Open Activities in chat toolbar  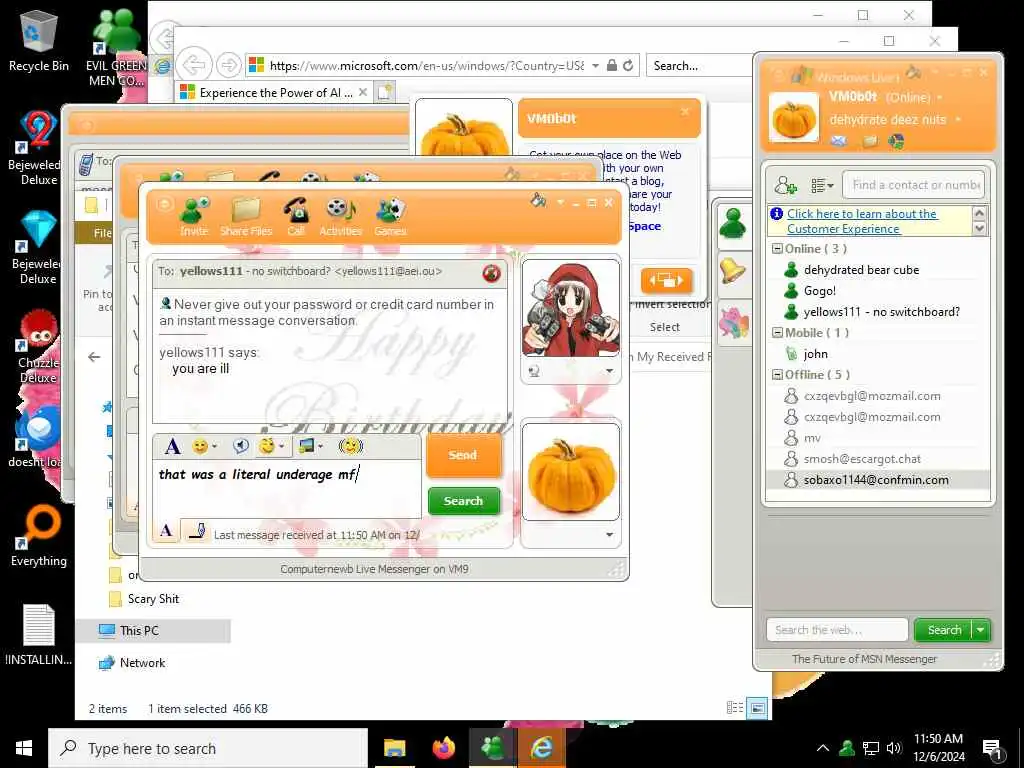pyautogui.click(x=340, y=217)
